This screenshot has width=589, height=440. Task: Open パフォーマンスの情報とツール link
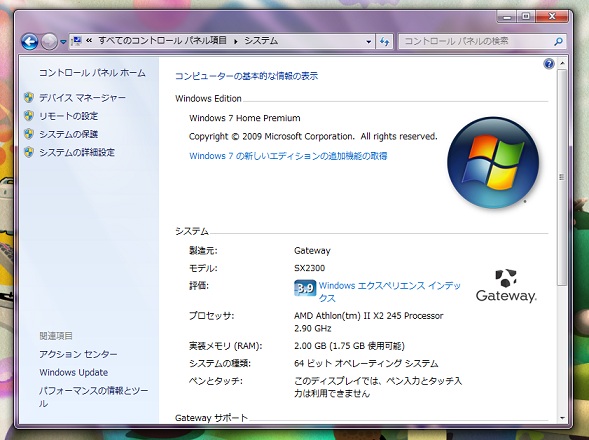(x=94, y=397)
